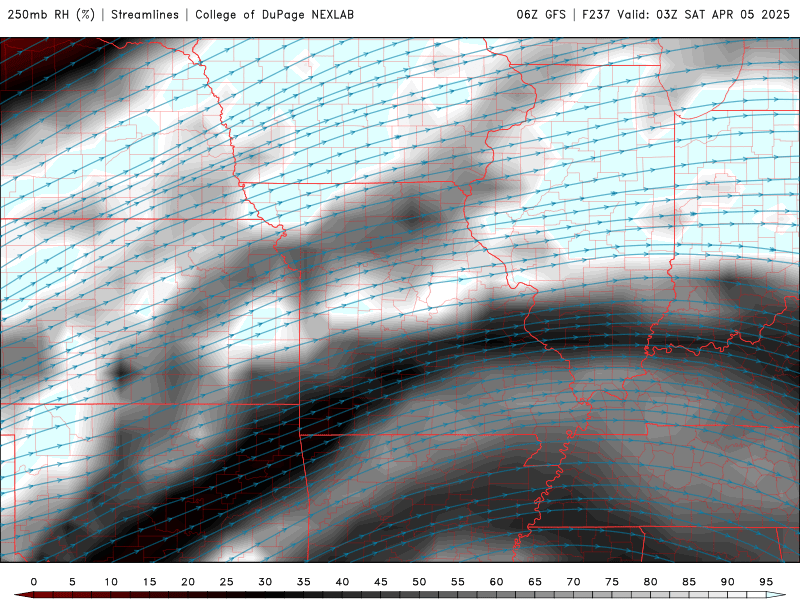This screenshot has height=600, width=800.
Task: Click the colorbar label '70'
Action: [x=573, y=582]
